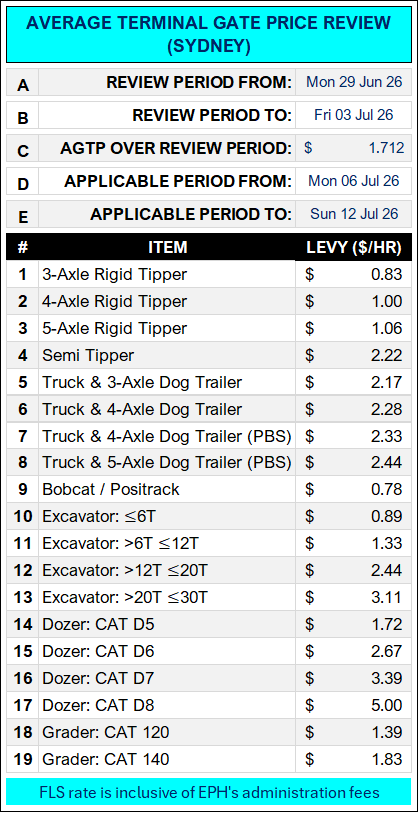419x813 pixels.
Task: Click the LEVY ($/HR) column header
Action: click(354, 247)
